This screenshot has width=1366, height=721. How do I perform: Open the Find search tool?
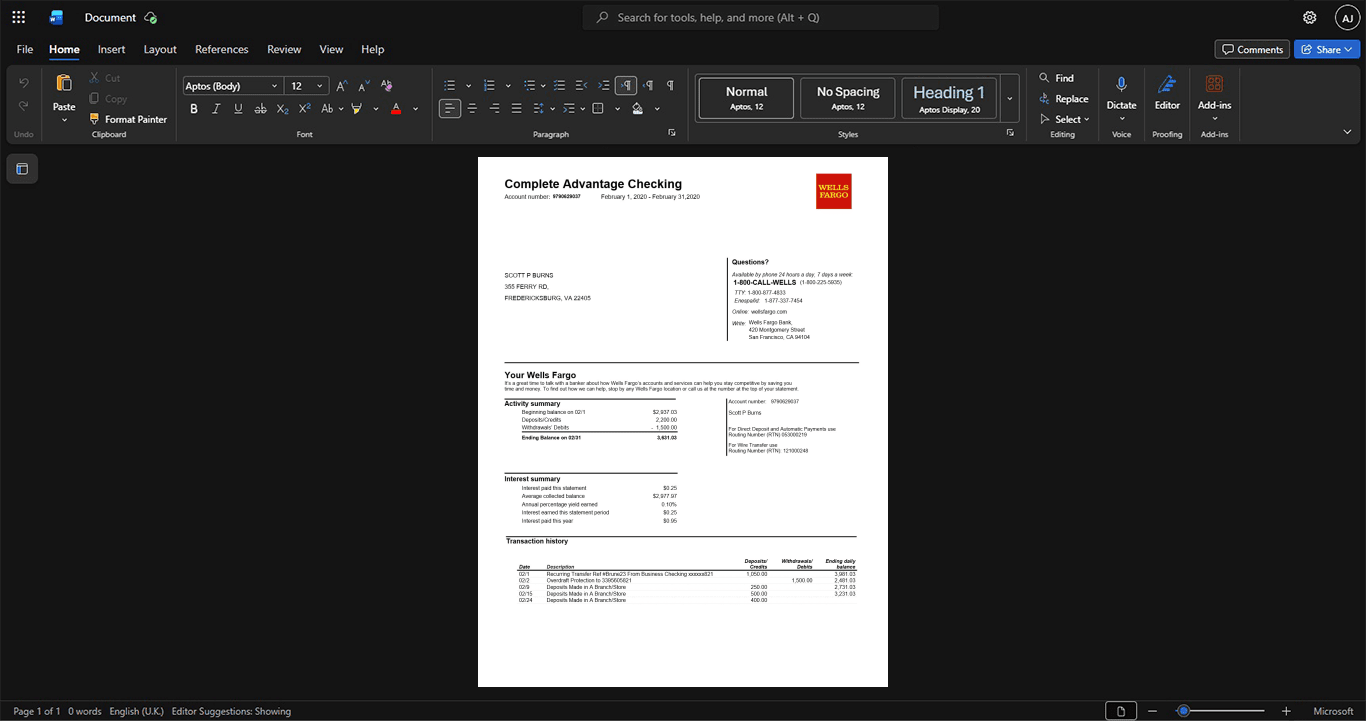pyautogui.click(x=1056, y=78)
